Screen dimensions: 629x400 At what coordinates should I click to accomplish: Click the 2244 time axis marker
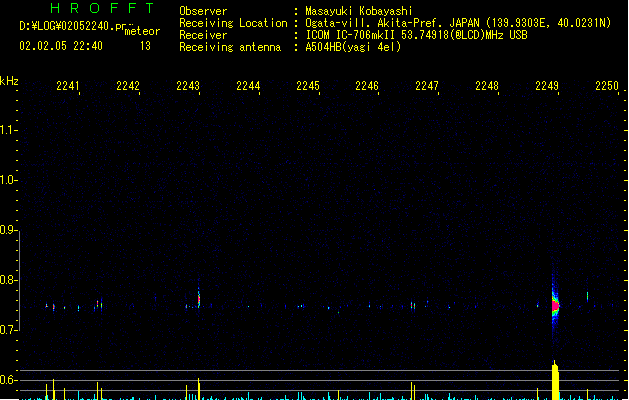(248, 85)
